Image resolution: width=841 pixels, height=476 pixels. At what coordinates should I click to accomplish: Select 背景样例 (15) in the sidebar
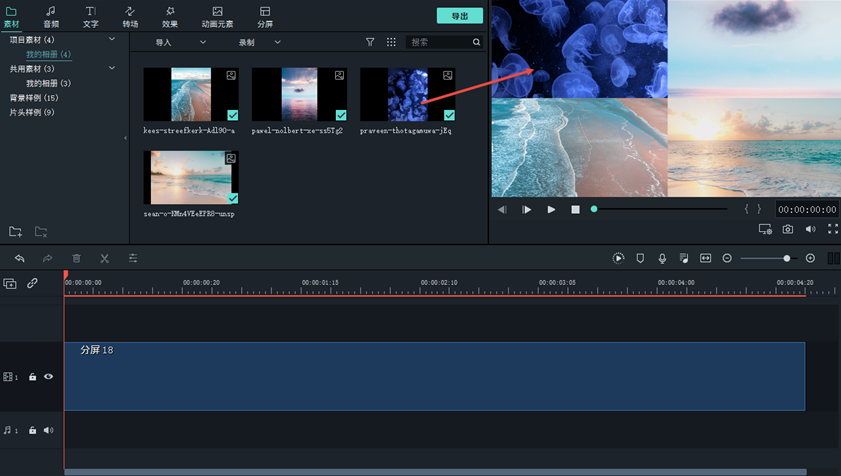[34, 98]
